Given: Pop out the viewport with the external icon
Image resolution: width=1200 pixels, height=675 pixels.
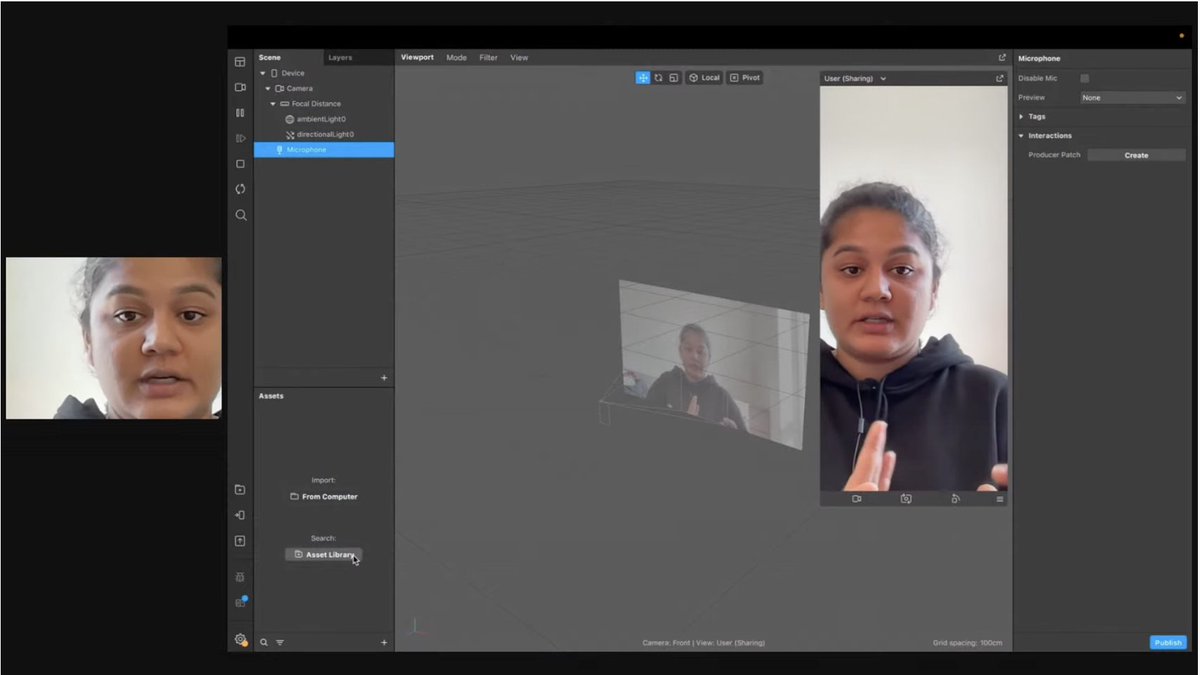Looking at the screenshot, I should (x=1002, y=58).
